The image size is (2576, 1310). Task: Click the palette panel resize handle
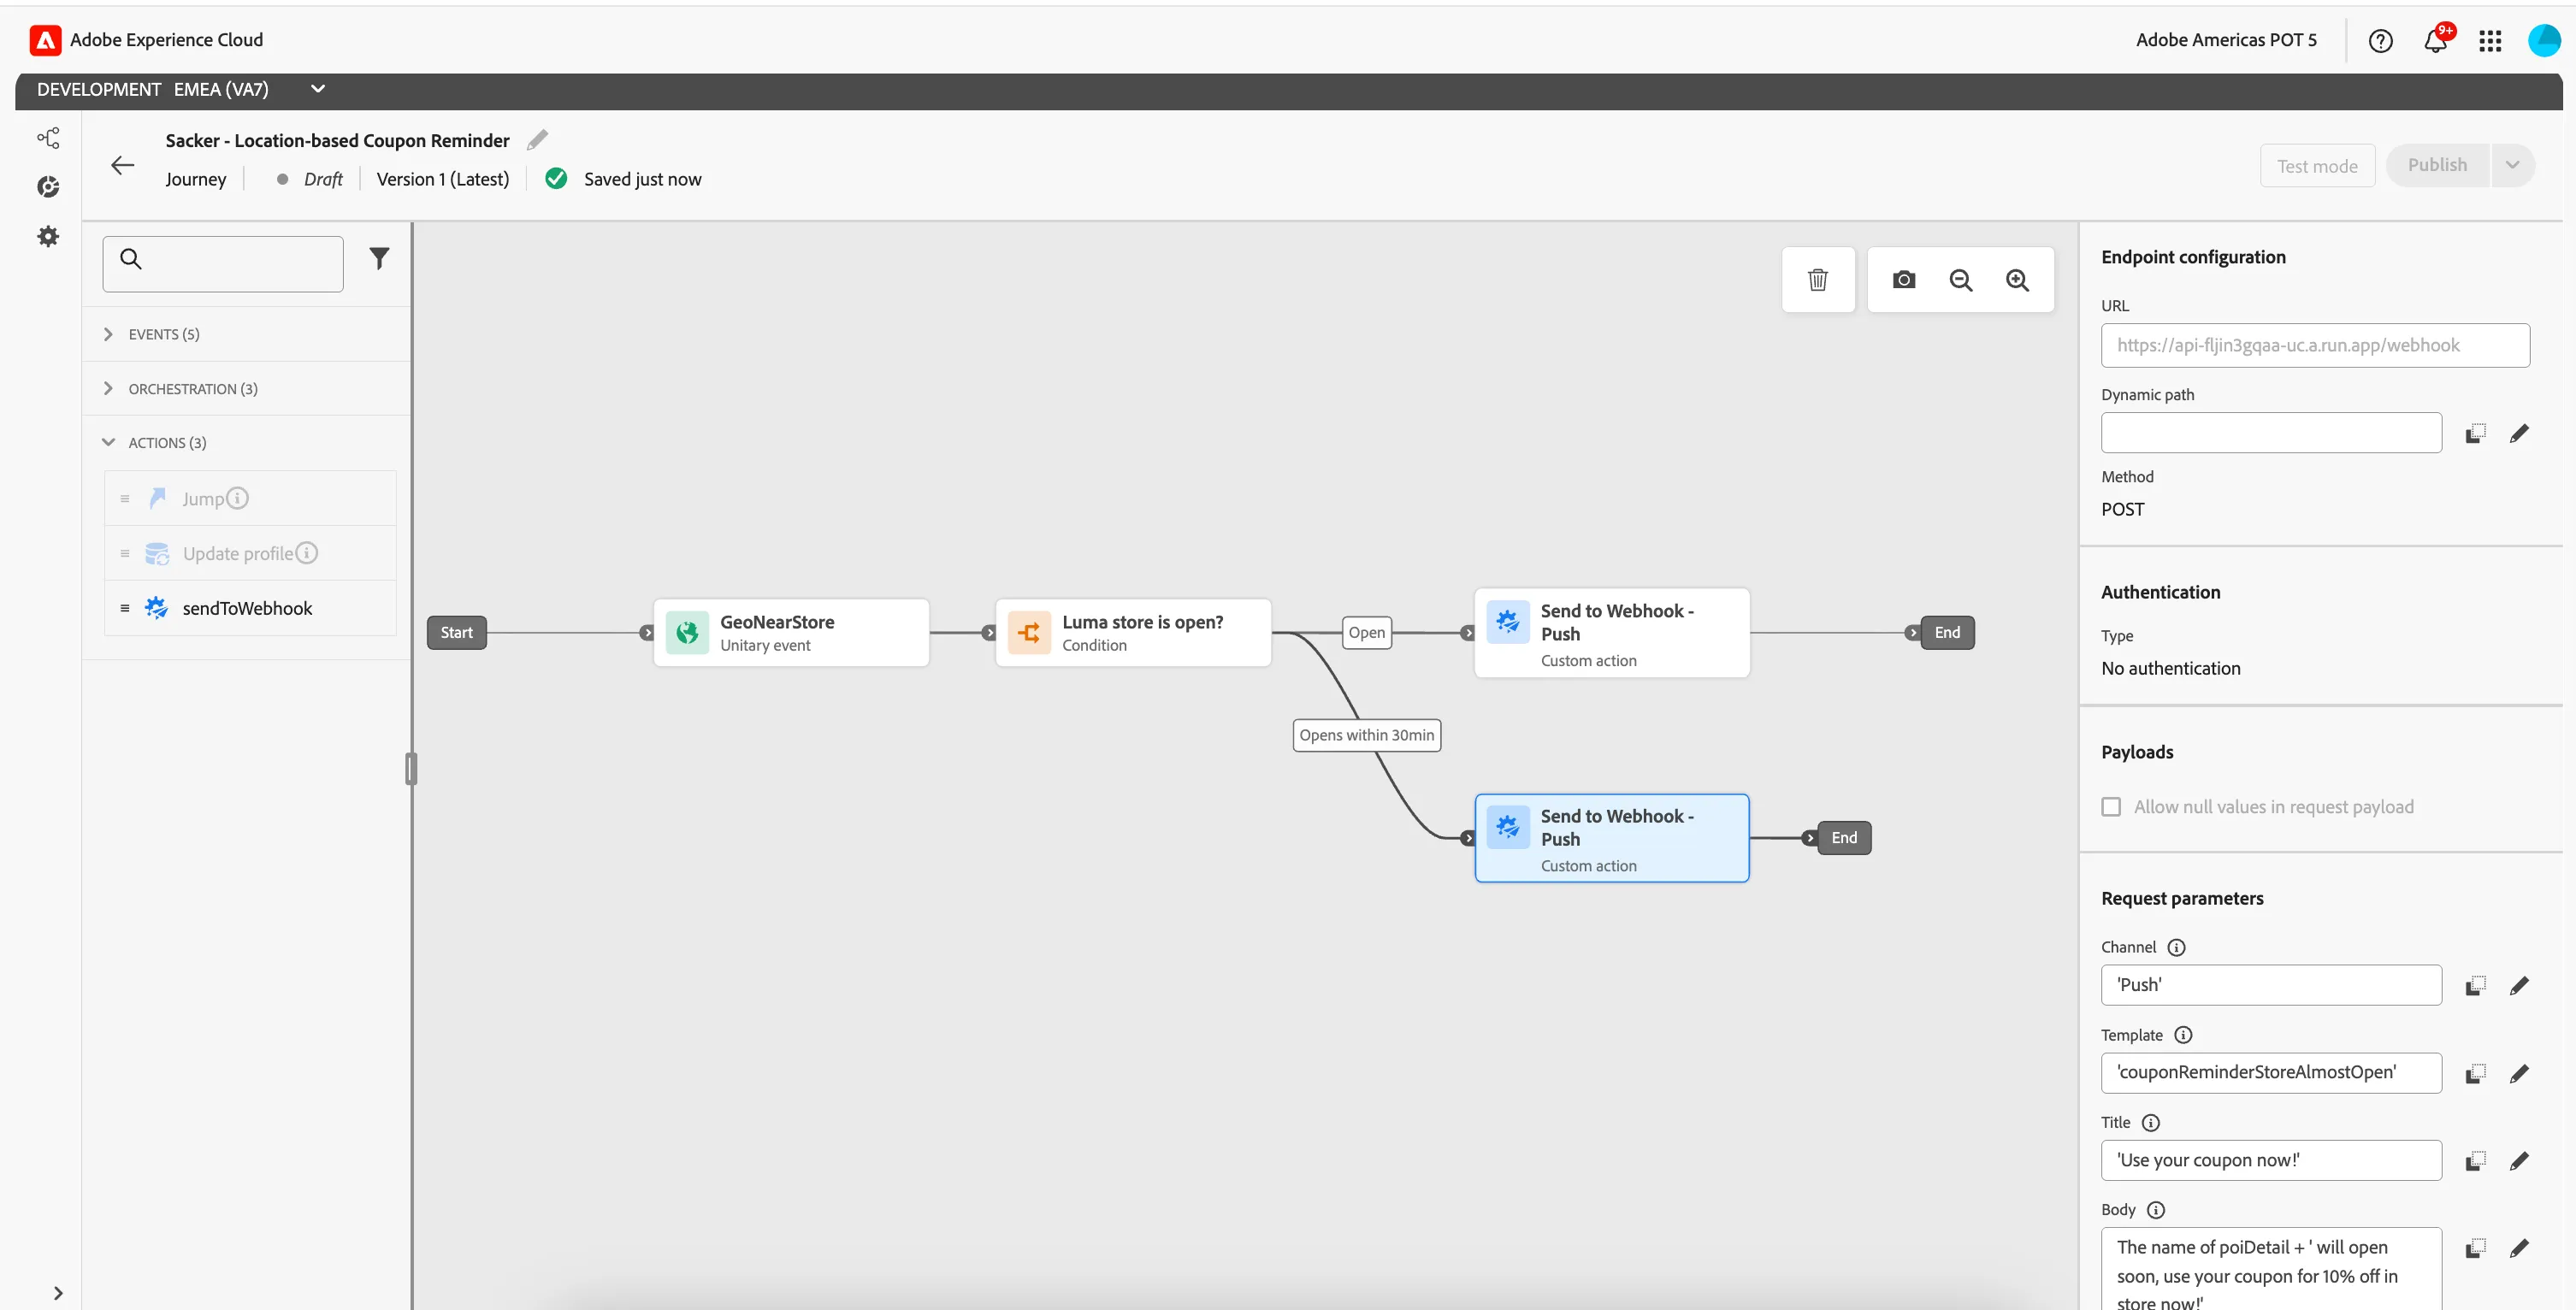(x=411, y=769)
